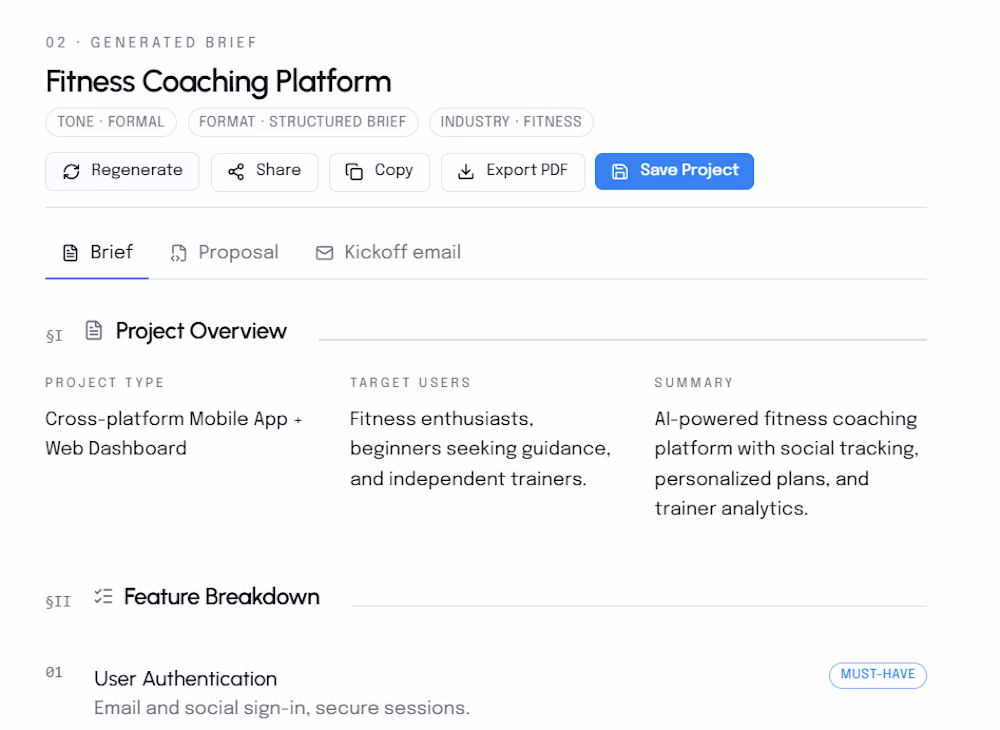Click the User Authentication feature title

(x=186, y=679)
